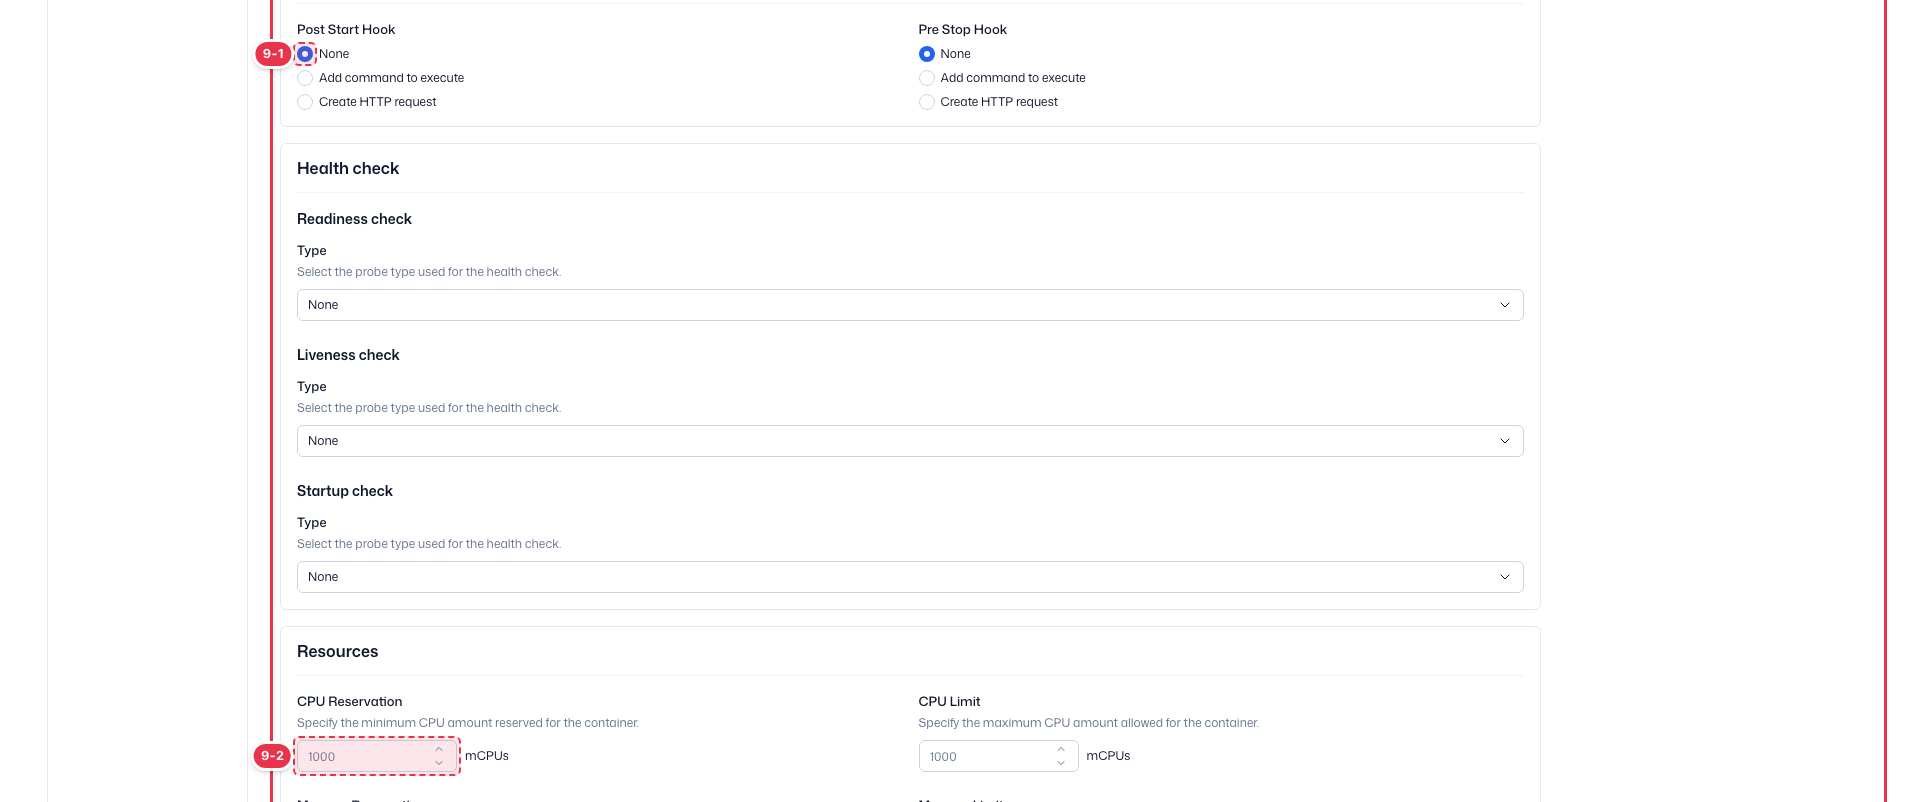The width and height of the screenshot is (1920, 802).
Task: Select Add command to execute under Post Start Hook
Action: [x=305, y=78]
